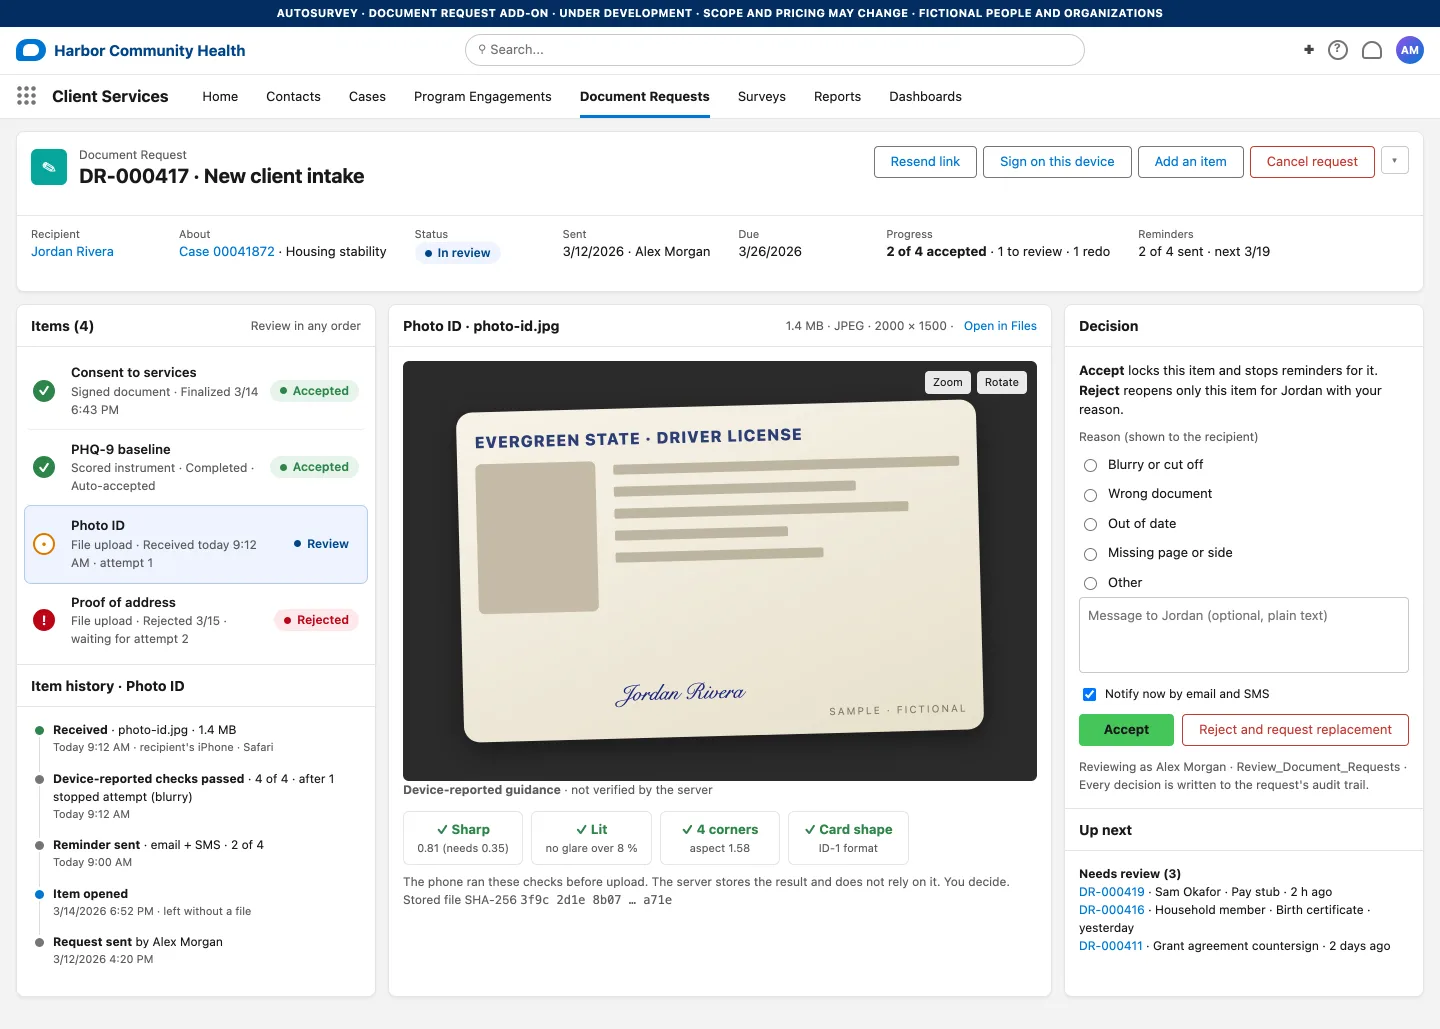Open the app launcher grid icon
The width and height of the screenshot is (1440, 1029).
click(x=27, y=96)
